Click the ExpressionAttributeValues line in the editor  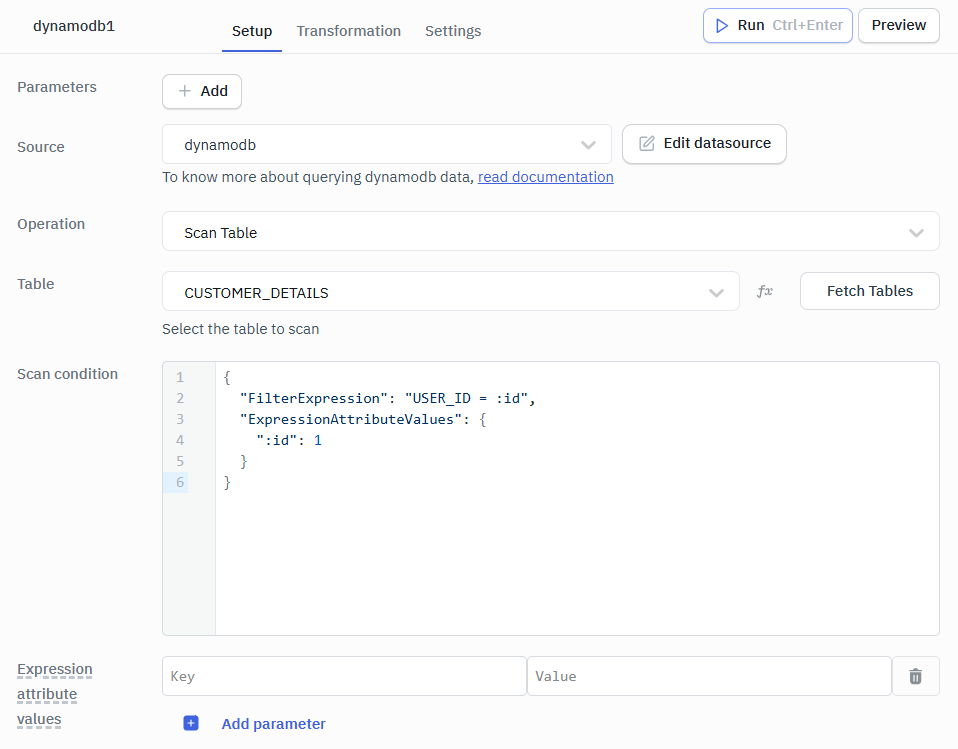363,419
